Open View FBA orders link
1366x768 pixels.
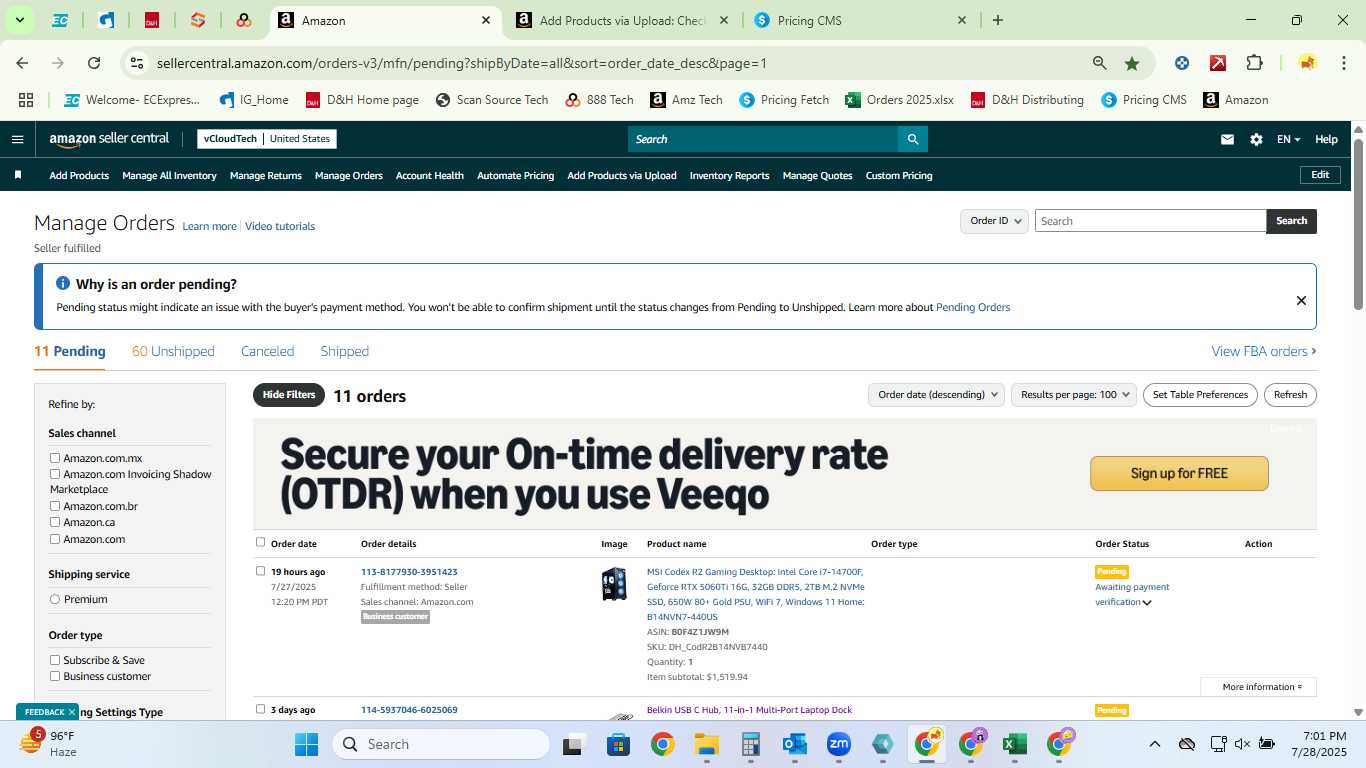click(1264, 351)
